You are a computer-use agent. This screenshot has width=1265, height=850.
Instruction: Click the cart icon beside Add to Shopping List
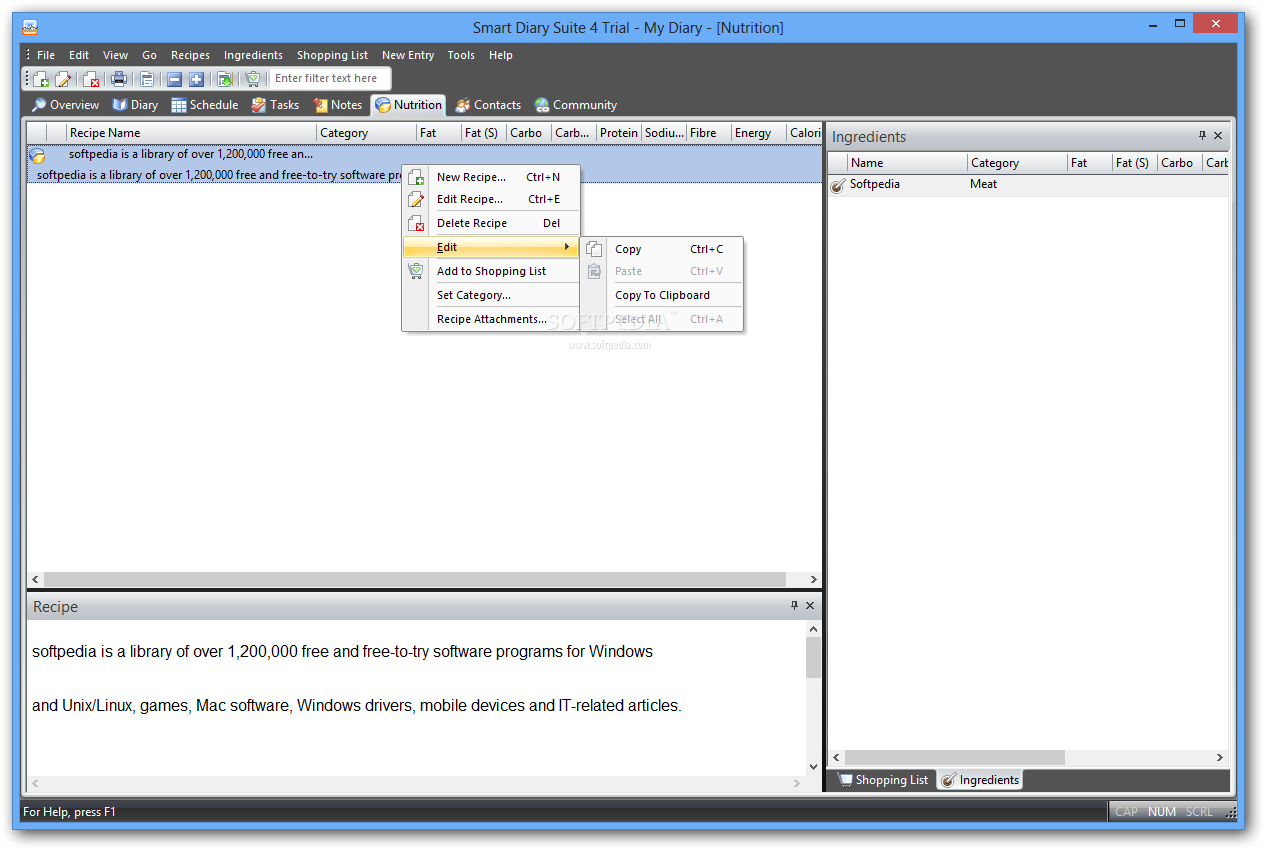[416, 271]
